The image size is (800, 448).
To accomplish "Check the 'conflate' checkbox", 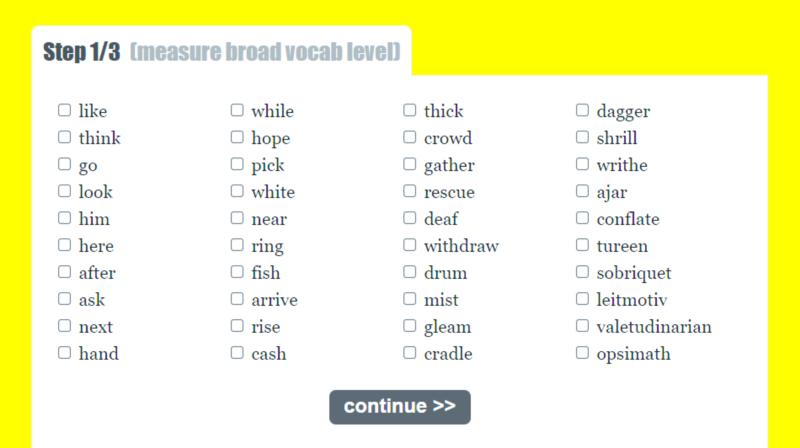I will [x=582, y=218].
